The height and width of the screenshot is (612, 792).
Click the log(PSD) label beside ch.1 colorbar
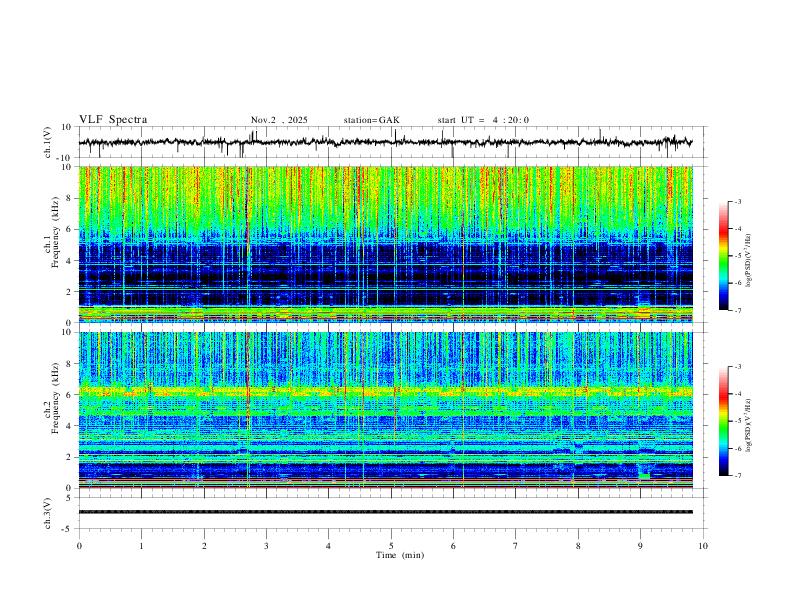click(x=748, y=261)
